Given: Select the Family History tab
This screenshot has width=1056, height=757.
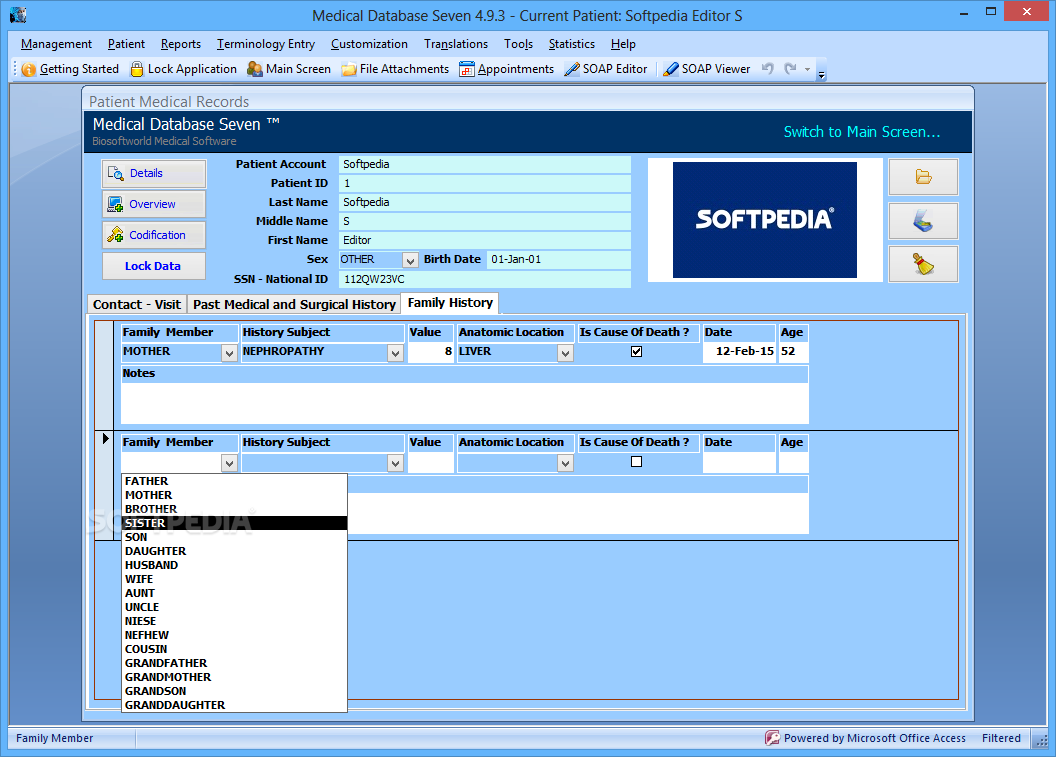Looking at the screenshot, I should (450, 303).
